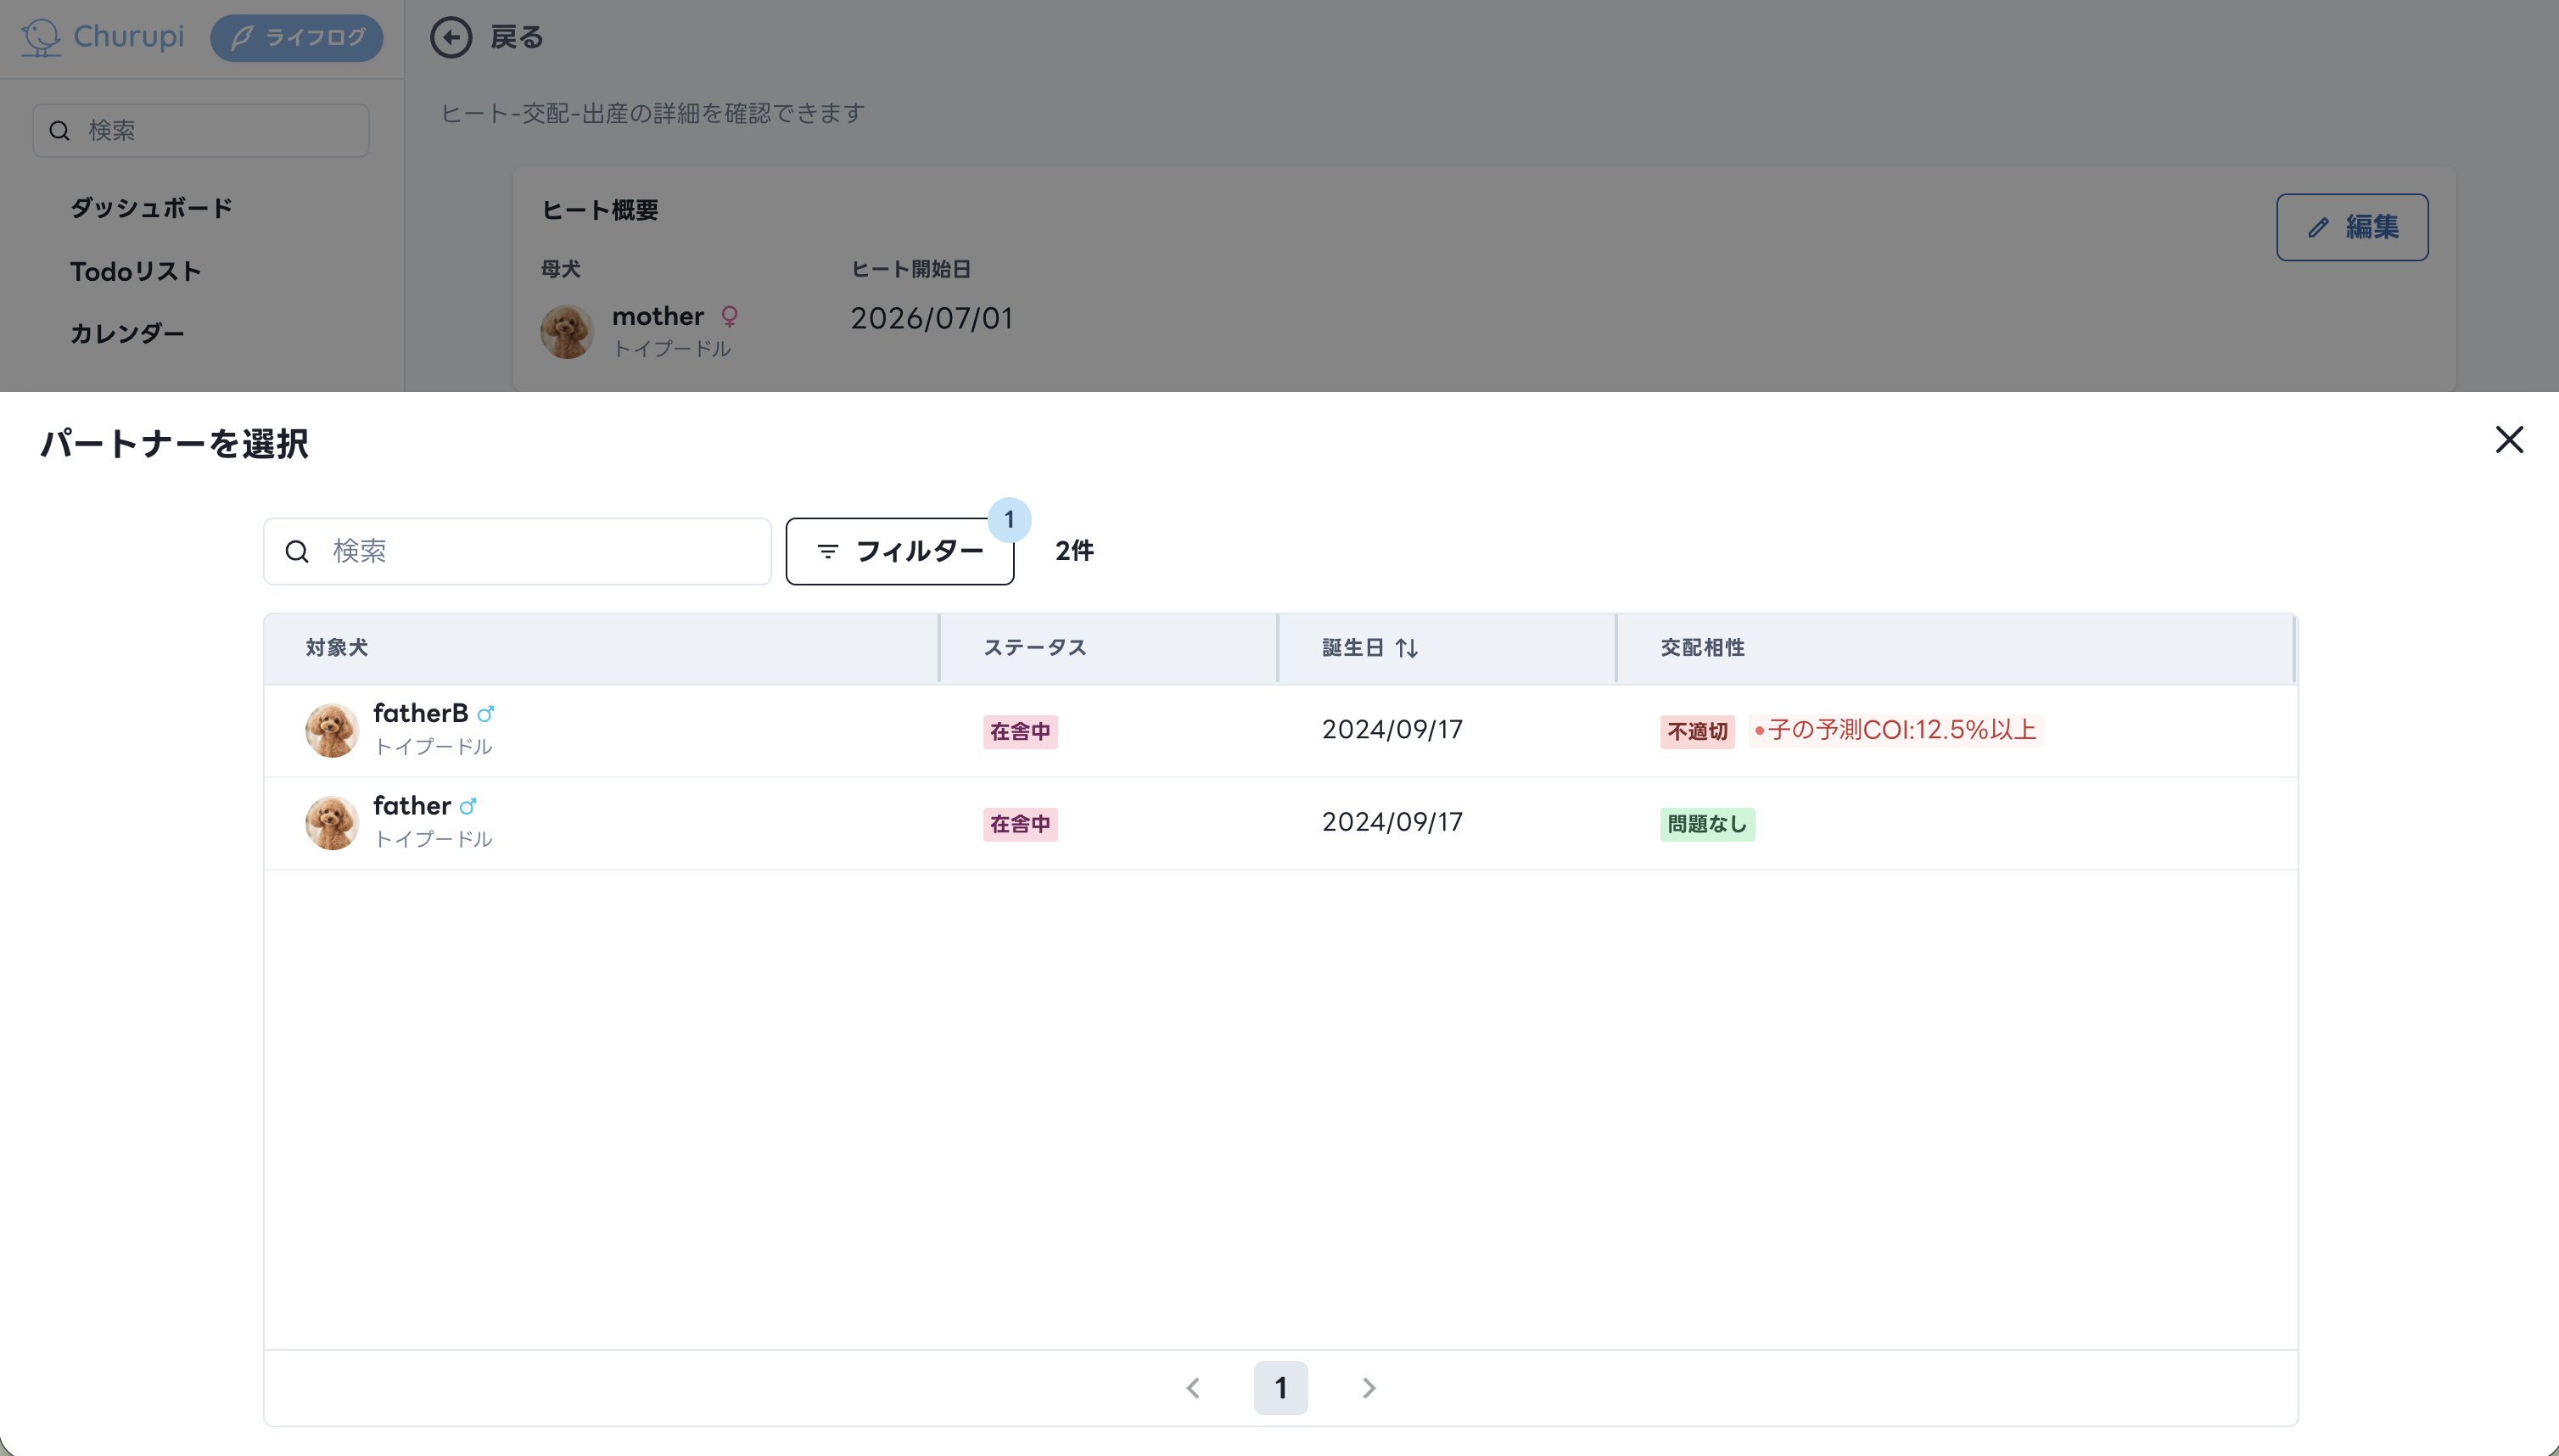The height and width of the screenshot is (1456, 2559).
Task: Click the sidebar 検索 search field
Action: click(x=201, y=131)
